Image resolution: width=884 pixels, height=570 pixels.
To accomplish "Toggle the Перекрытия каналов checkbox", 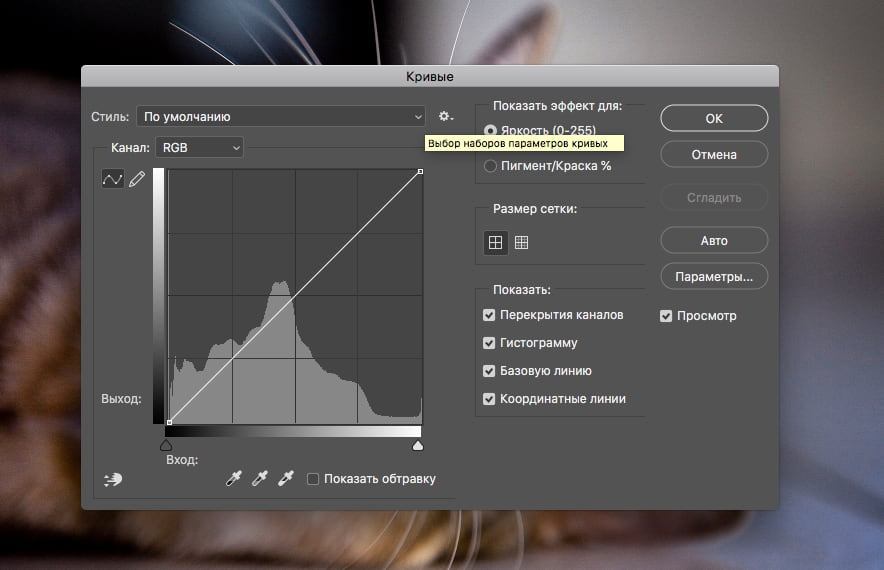I will tap(489, 315).
